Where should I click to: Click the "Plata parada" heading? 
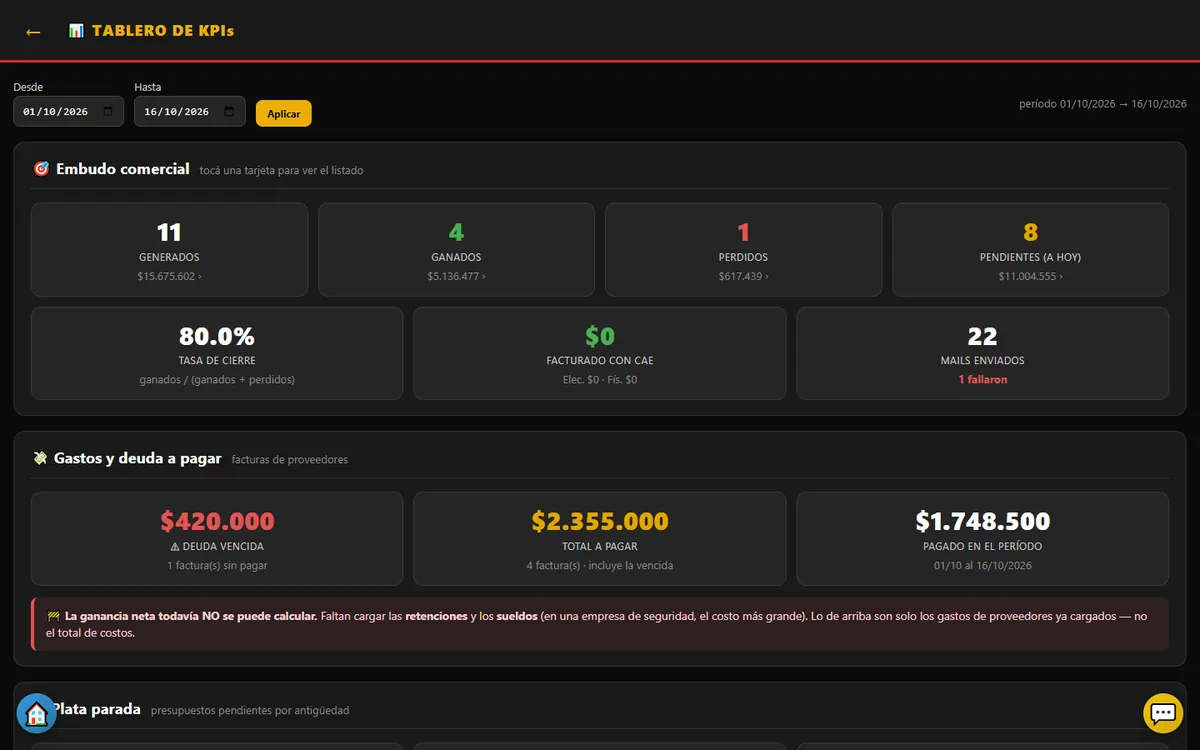coord(96,709)
